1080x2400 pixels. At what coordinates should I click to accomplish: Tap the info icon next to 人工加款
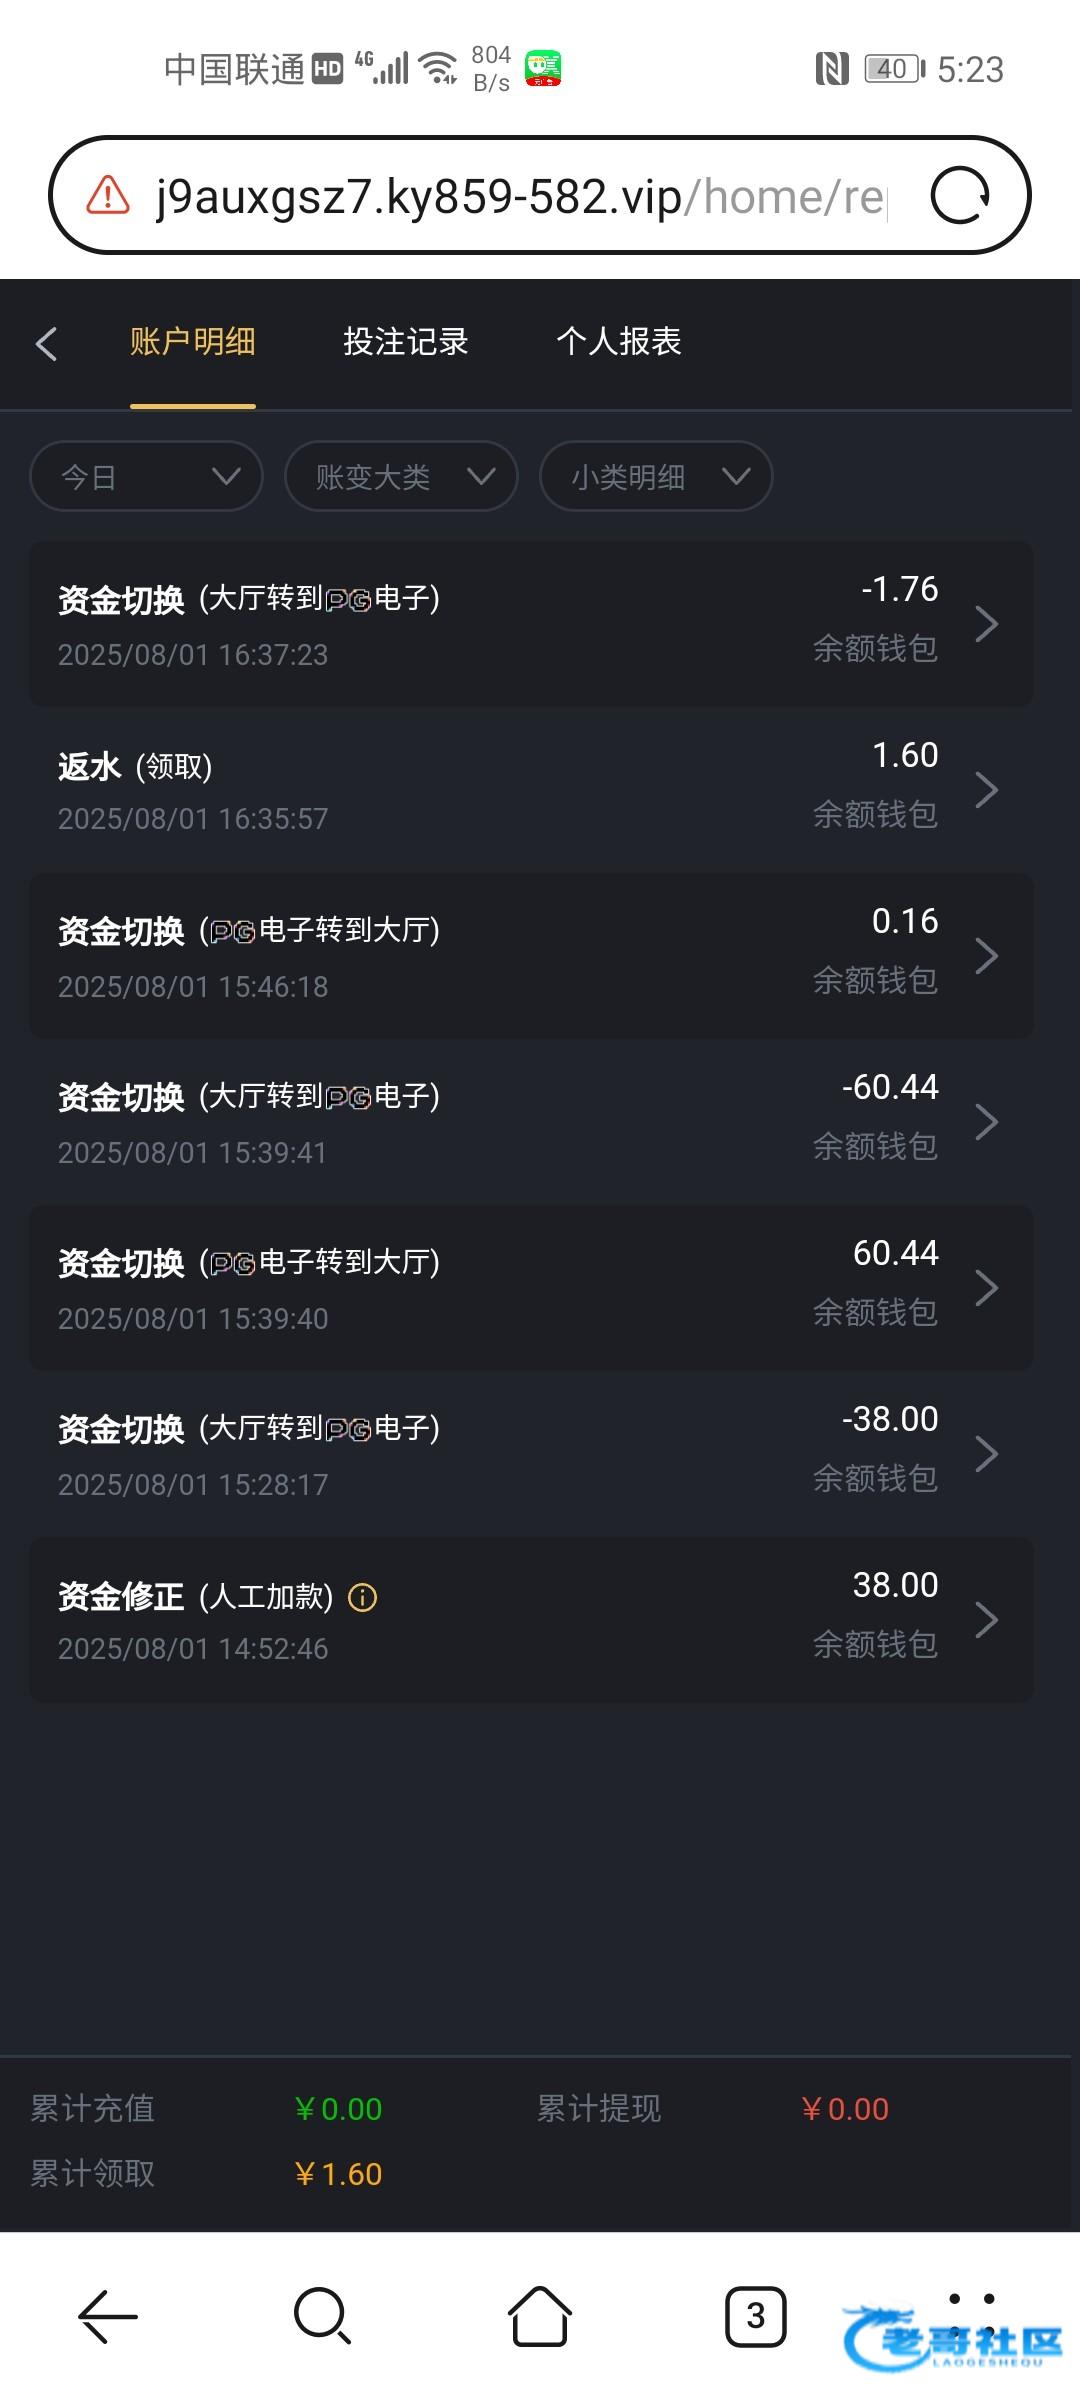[x=362, y=1597]
